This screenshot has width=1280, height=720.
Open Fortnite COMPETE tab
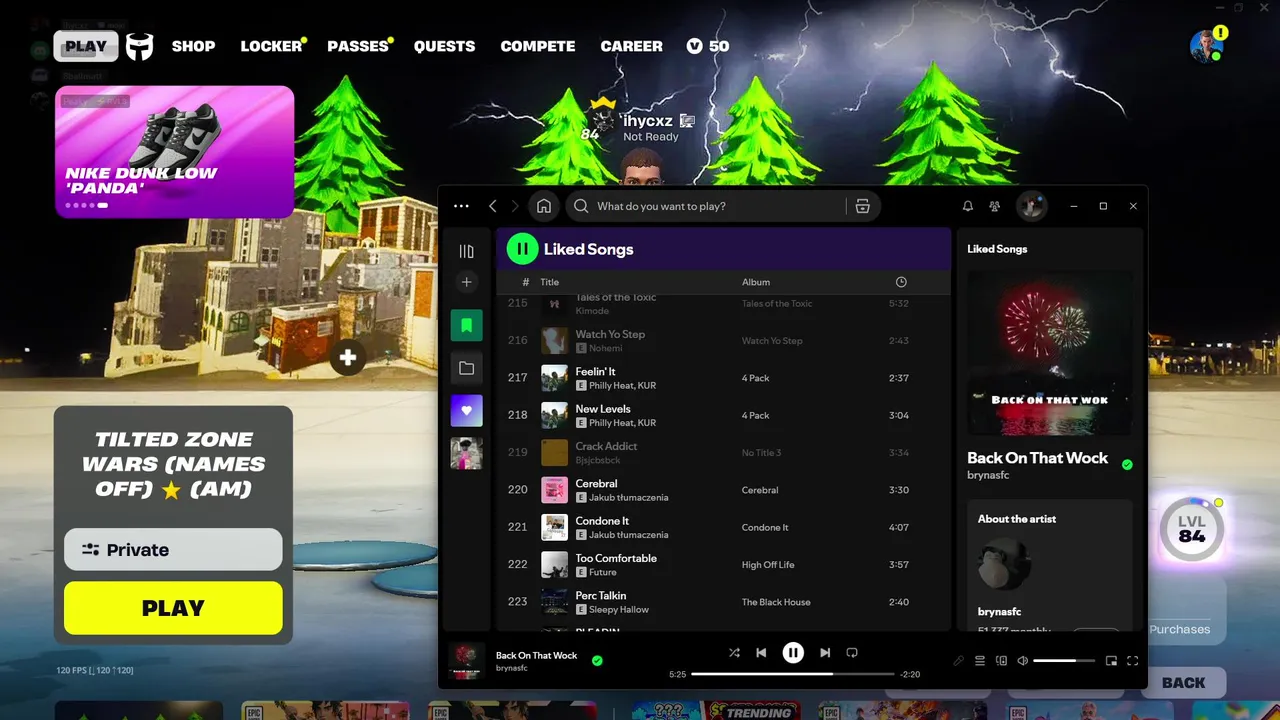538,46
